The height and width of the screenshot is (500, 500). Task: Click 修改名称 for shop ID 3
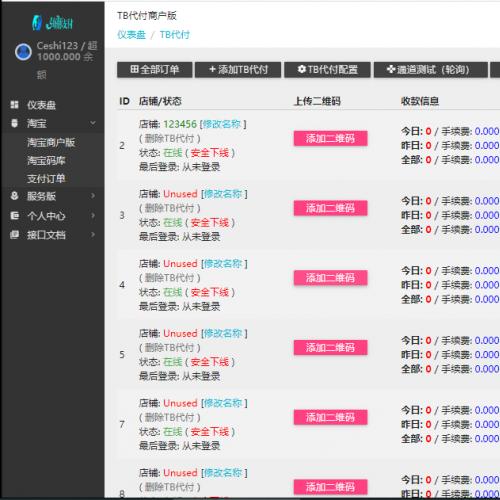coord(223,194)
